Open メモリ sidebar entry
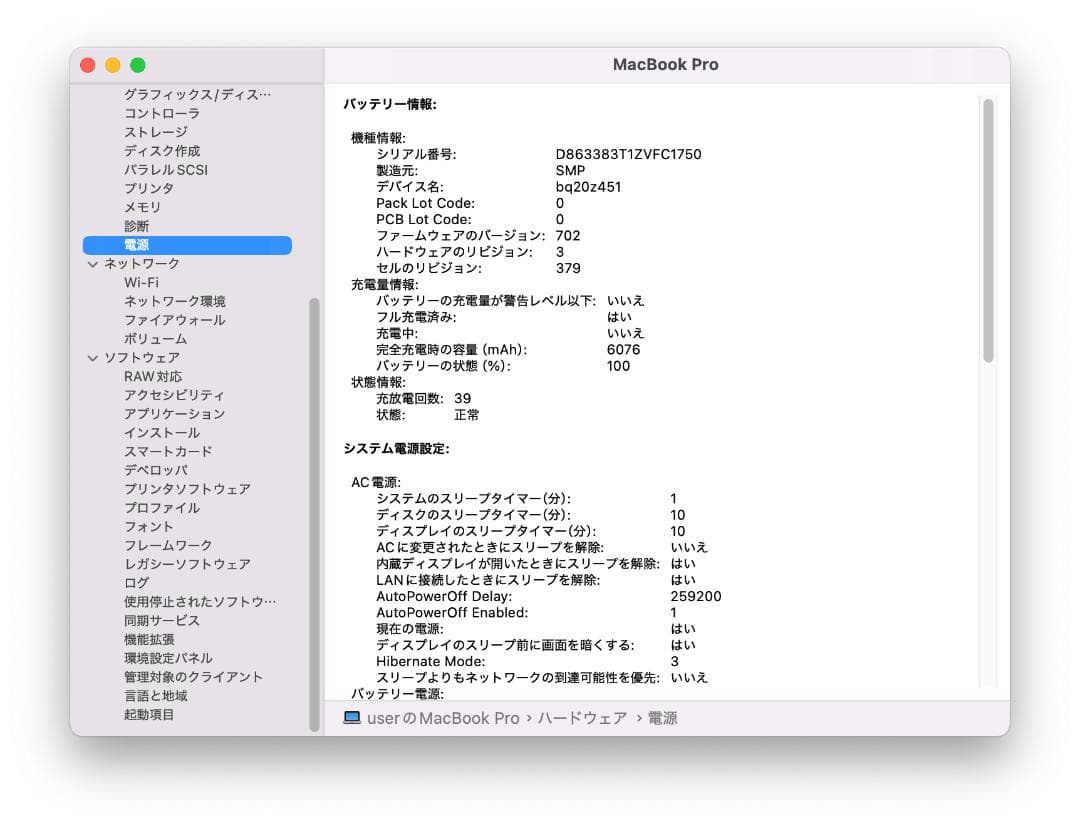Viewport: 1080px width, 829px height. pos(142,207)
